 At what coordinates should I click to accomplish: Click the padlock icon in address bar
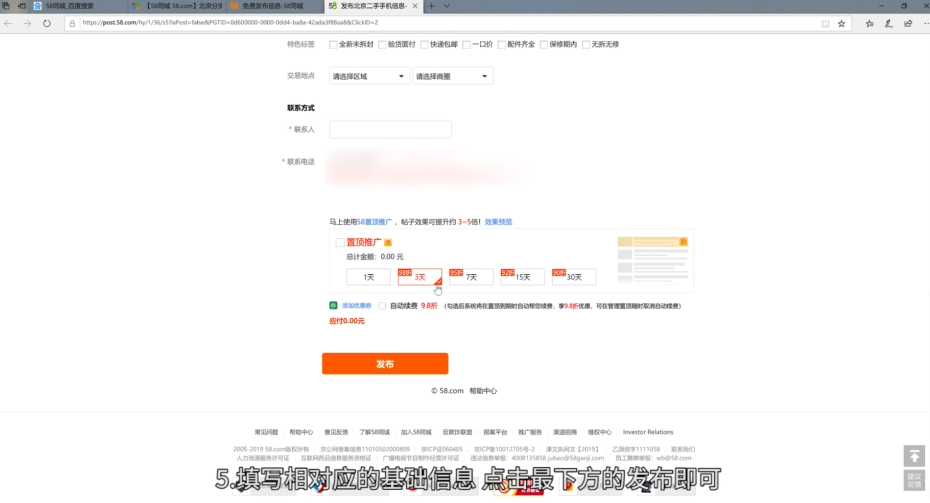point(72,23)
